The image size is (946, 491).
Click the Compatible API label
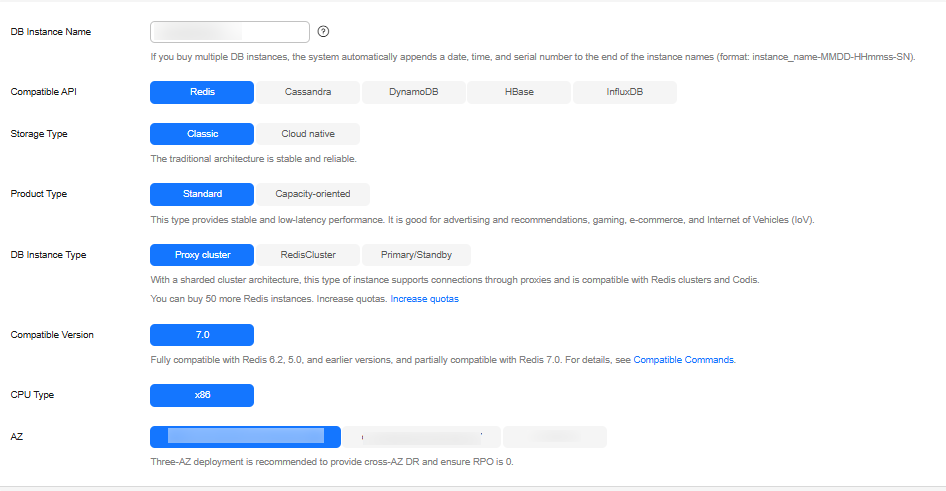coord(43,92)
